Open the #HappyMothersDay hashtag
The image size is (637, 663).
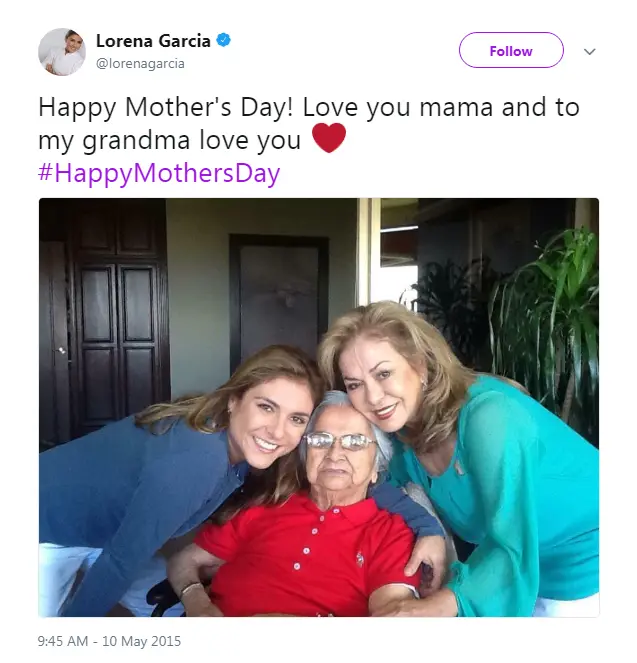(x=159, y=173)
